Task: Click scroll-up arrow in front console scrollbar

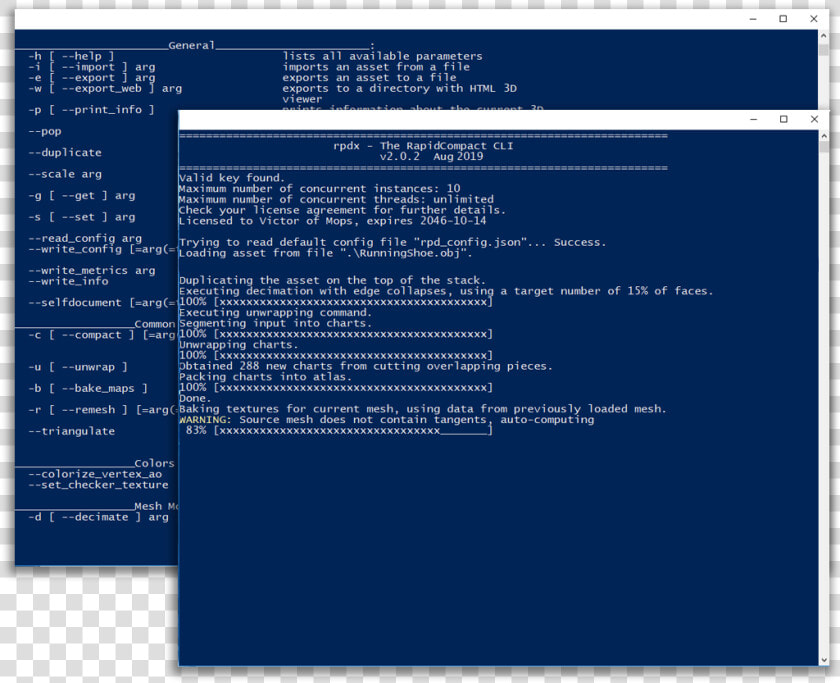Action: coord(824,136)
